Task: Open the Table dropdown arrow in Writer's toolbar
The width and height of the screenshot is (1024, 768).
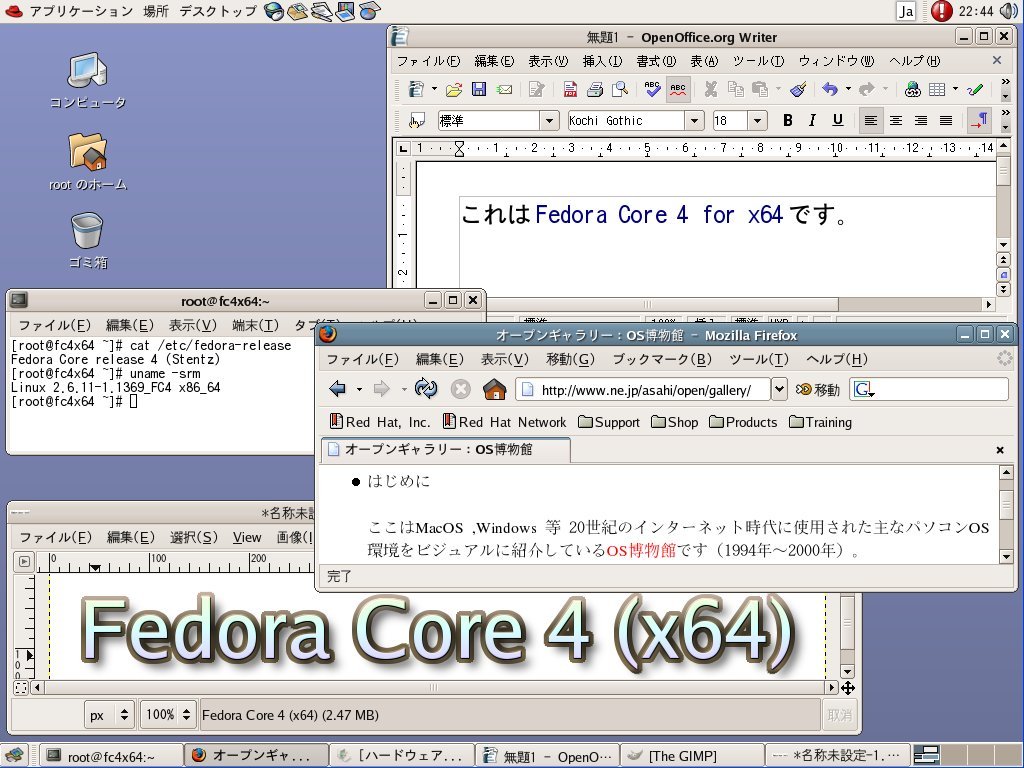Action: point(955,89)
